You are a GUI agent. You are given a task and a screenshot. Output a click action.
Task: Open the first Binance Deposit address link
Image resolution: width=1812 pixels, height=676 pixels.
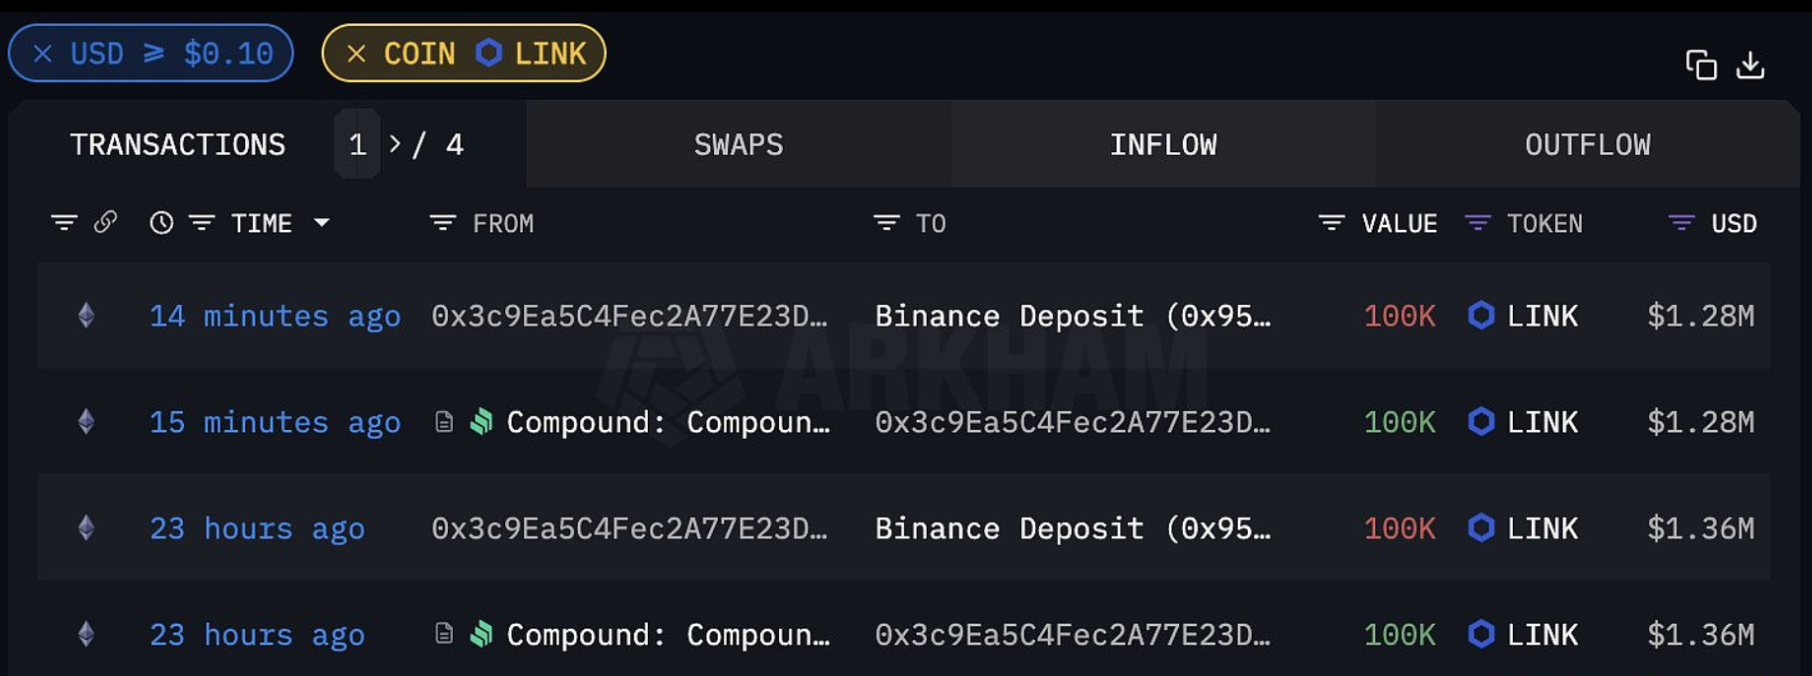(x=1072, y=317)
